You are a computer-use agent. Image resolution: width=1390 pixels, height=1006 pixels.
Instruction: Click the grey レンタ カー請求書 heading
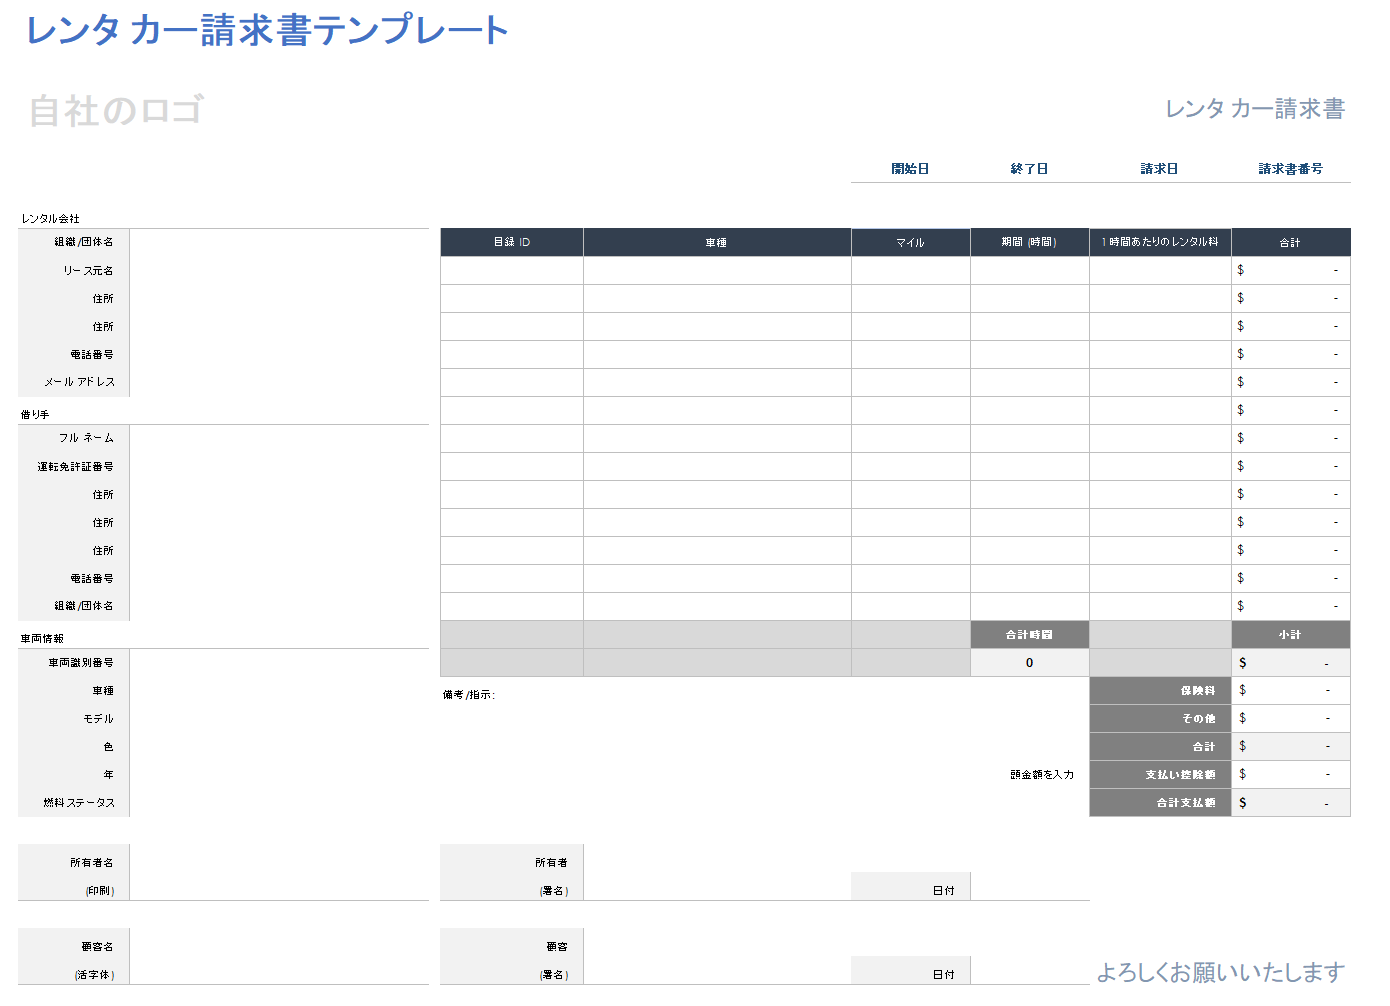click(1255, 108)
